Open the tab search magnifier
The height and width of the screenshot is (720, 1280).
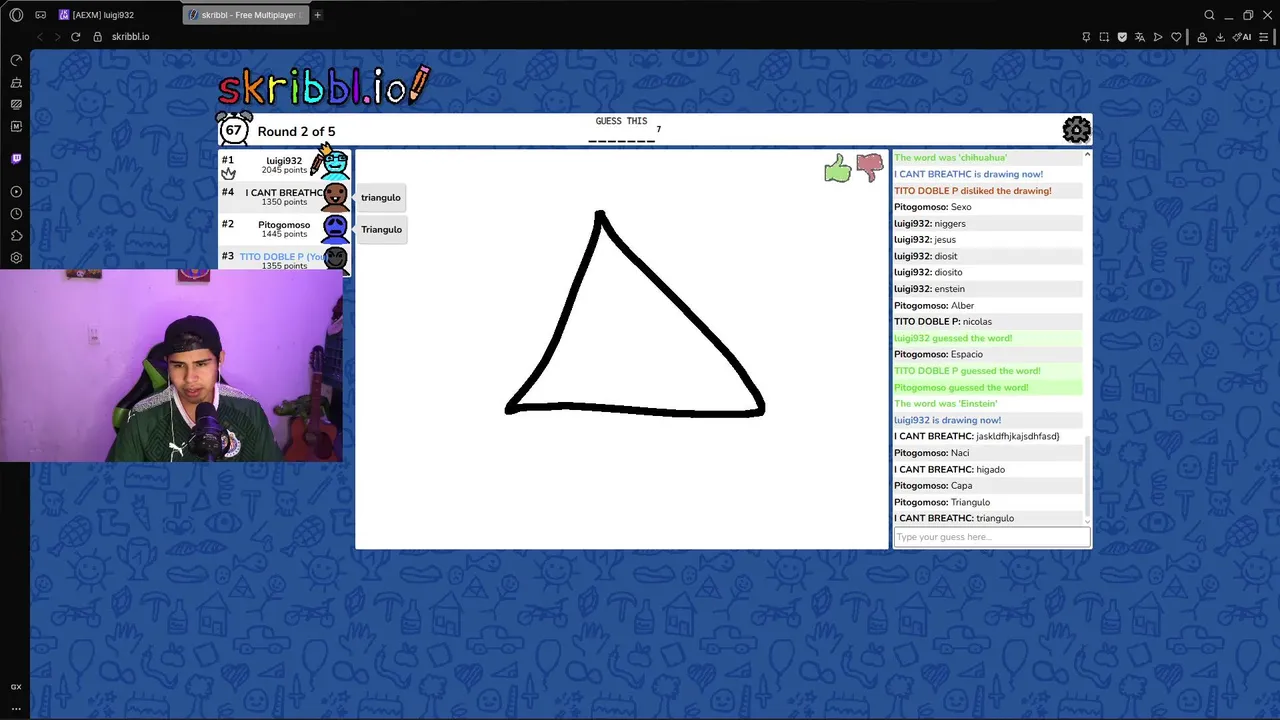pyautogui.click(x=1209, y=15)
